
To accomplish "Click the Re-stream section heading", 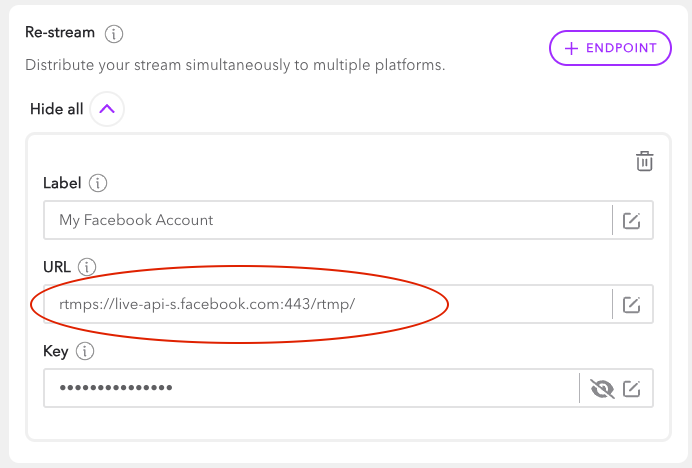I will [x=59, y=33].
